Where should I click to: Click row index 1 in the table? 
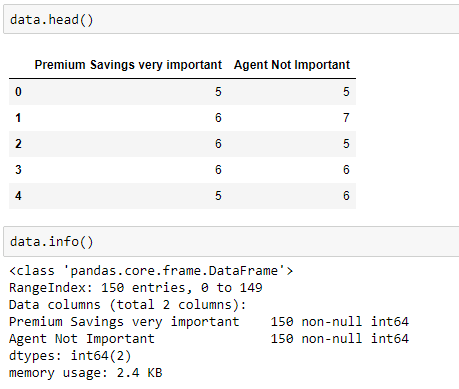coord(18,118)
